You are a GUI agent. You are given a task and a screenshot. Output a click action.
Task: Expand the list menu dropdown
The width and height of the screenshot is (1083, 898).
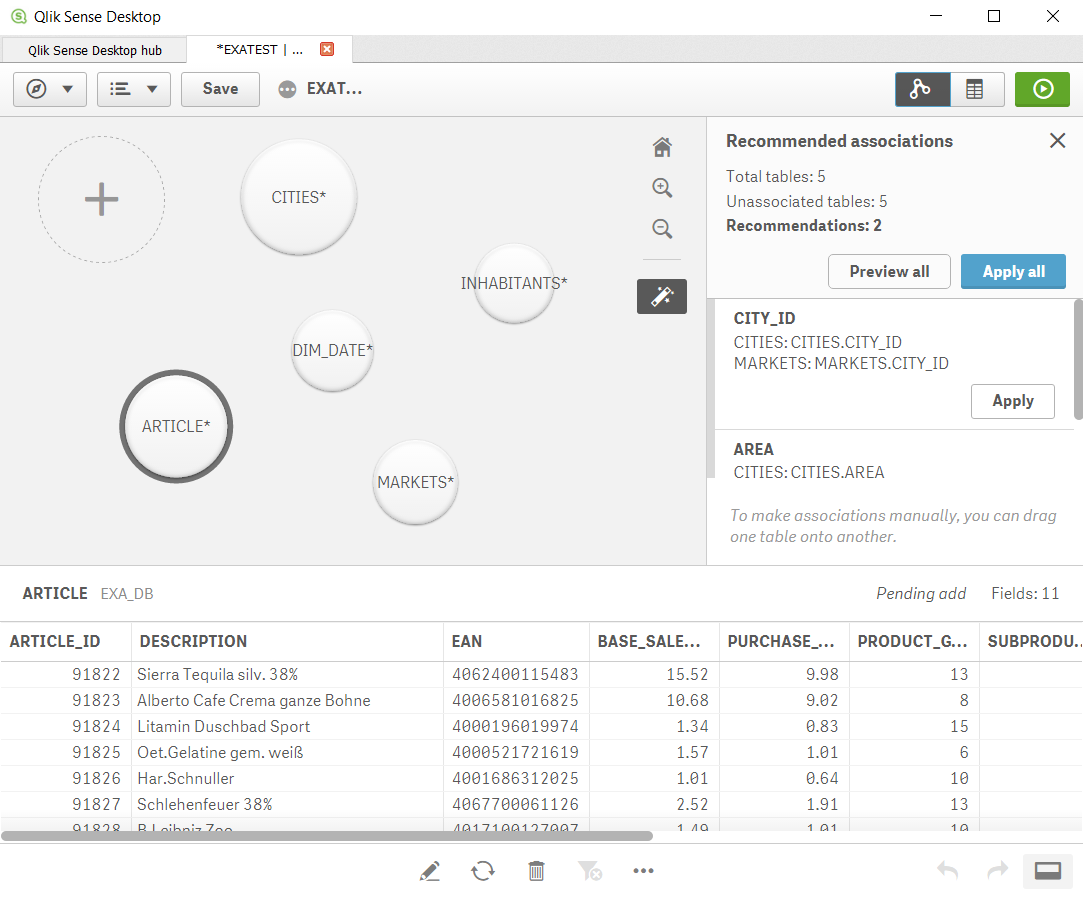pyautogui.click(x=133, y=89)
